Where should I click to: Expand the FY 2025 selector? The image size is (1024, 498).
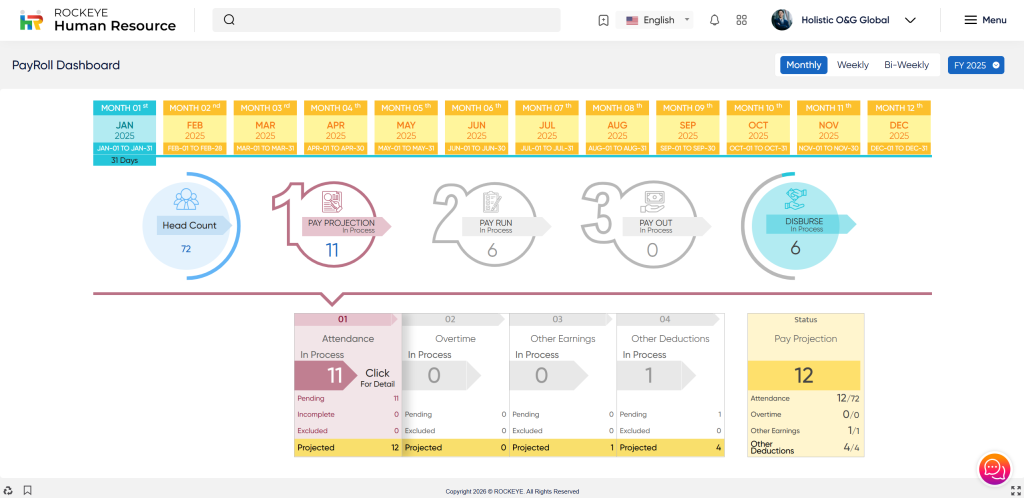pos(975,65)
